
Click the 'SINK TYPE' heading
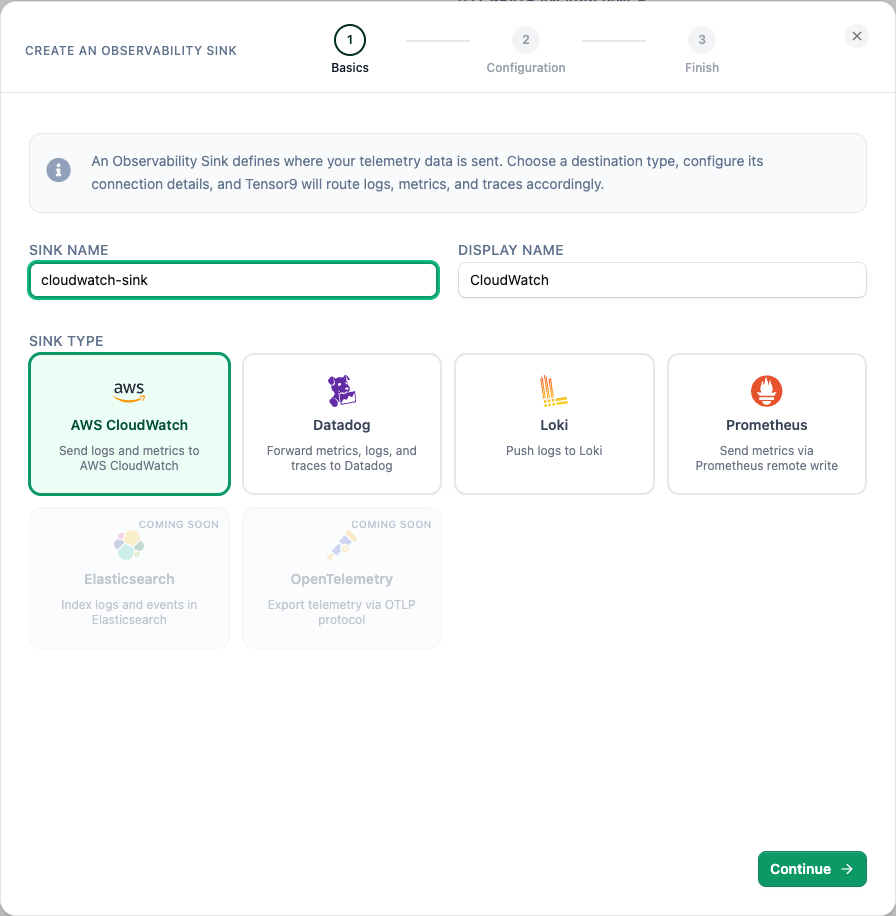tap(66, 341)
